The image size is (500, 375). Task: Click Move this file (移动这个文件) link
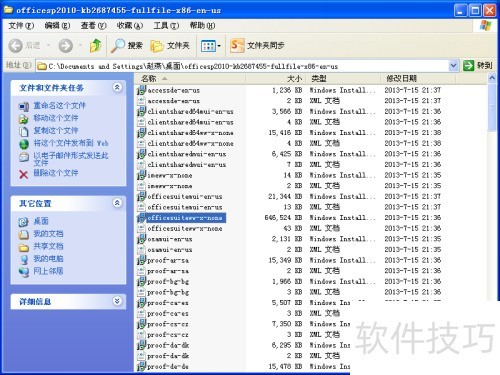coord(56,118)
